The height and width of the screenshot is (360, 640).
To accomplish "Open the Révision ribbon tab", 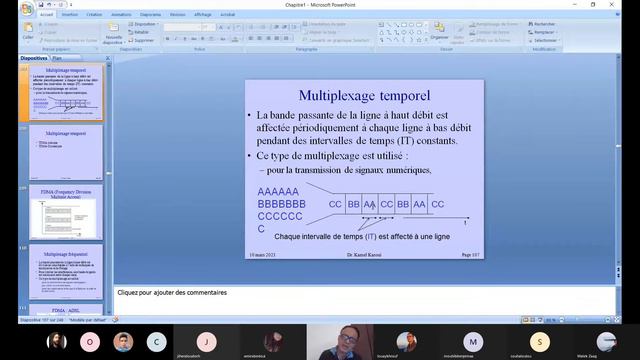I will [178, 15].
